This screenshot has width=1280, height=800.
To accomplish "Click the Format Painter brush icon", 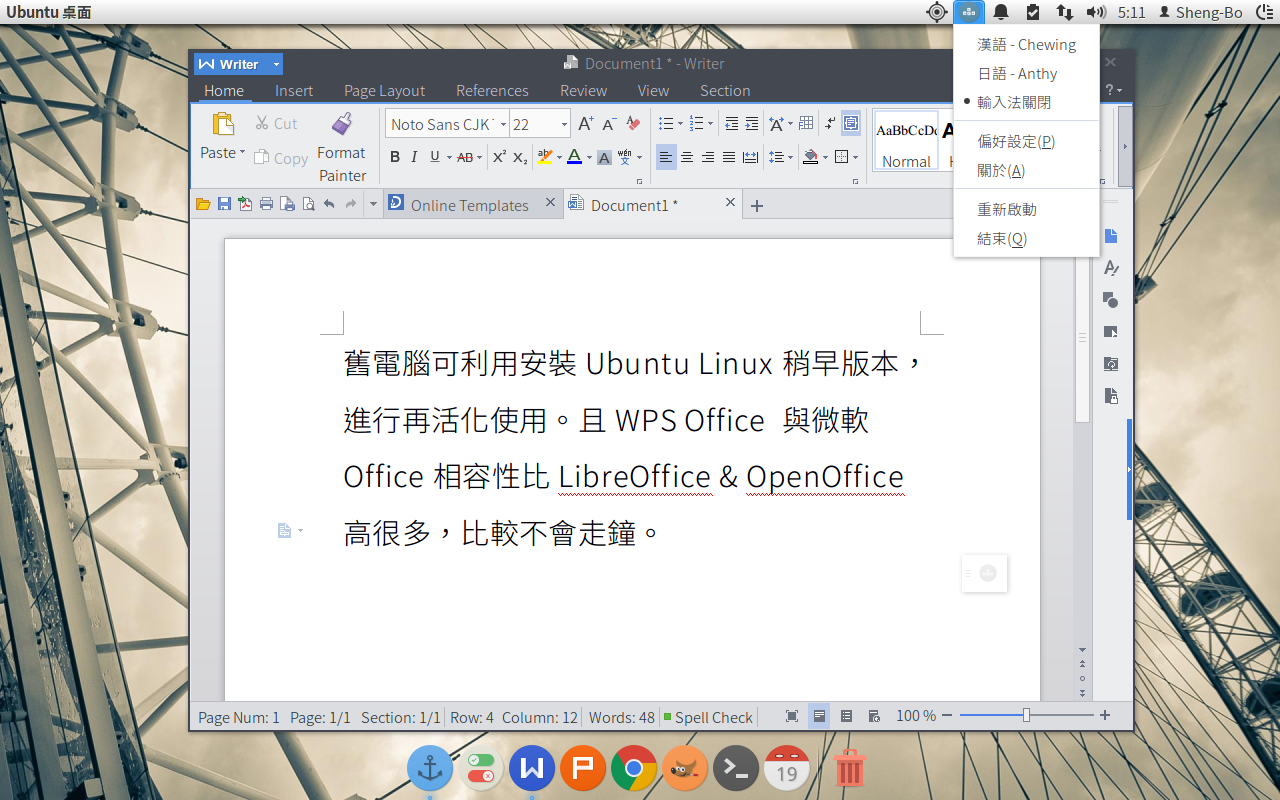I will [x=342, y=124].
